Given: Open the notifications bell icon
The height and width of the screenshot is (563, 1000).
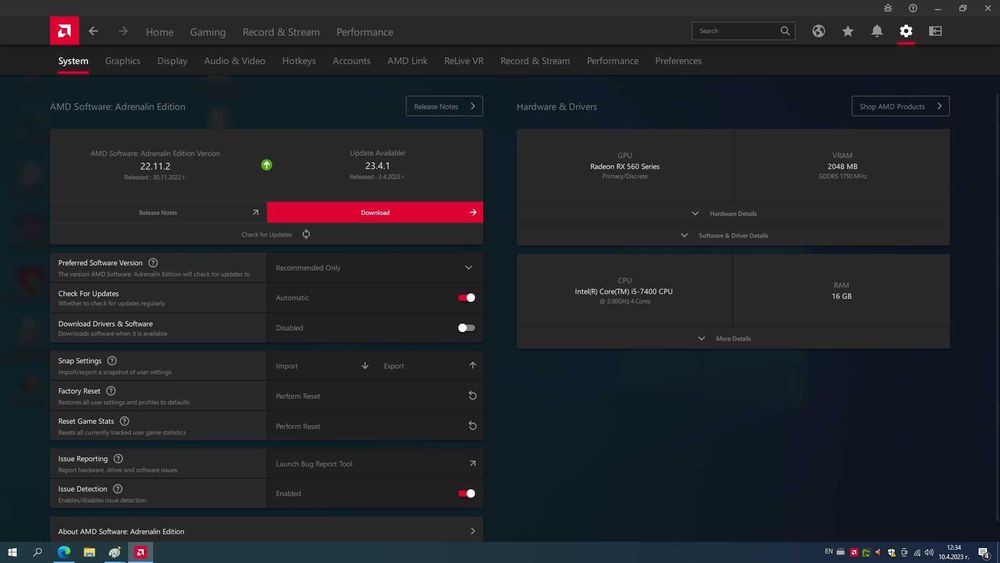Looking at the screenshot, I should (x=877, y=31).
